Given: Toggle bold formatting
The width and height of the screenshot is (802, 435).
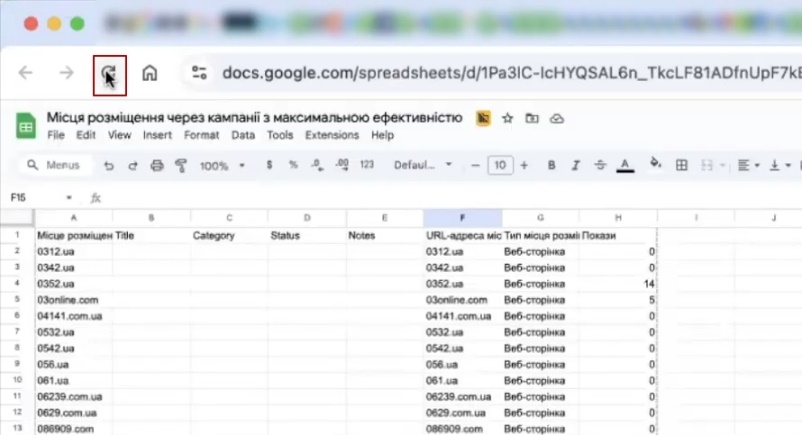Looking at the screenshot, I should click(551, 165).
